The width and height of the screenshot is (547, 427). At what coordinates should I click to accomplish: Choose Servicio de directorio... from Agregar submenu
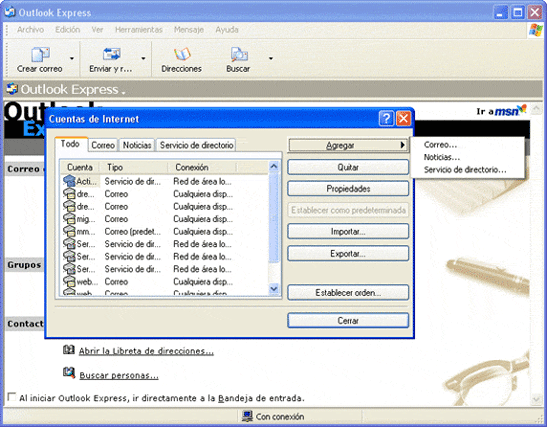(x=465, y=170)
